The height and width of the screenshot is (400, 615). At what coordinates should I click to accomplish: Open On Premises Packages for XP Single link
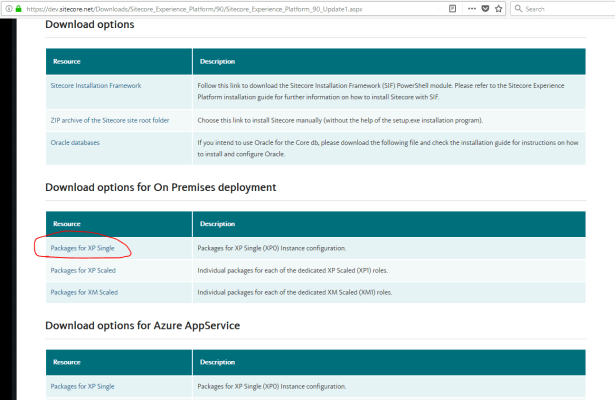[x=82, y=248]
